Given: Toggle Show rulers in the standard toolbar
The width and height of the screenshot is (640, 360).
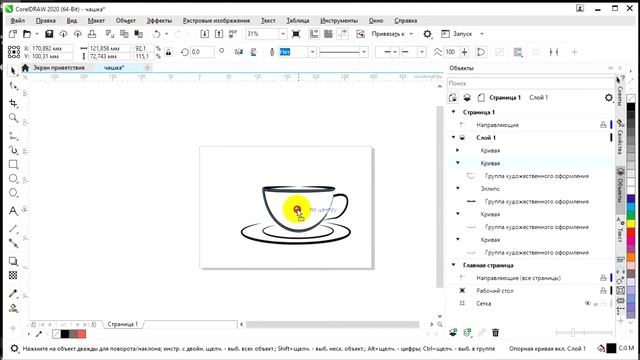Looking at the screenshot, I should [x=314, y=34].
